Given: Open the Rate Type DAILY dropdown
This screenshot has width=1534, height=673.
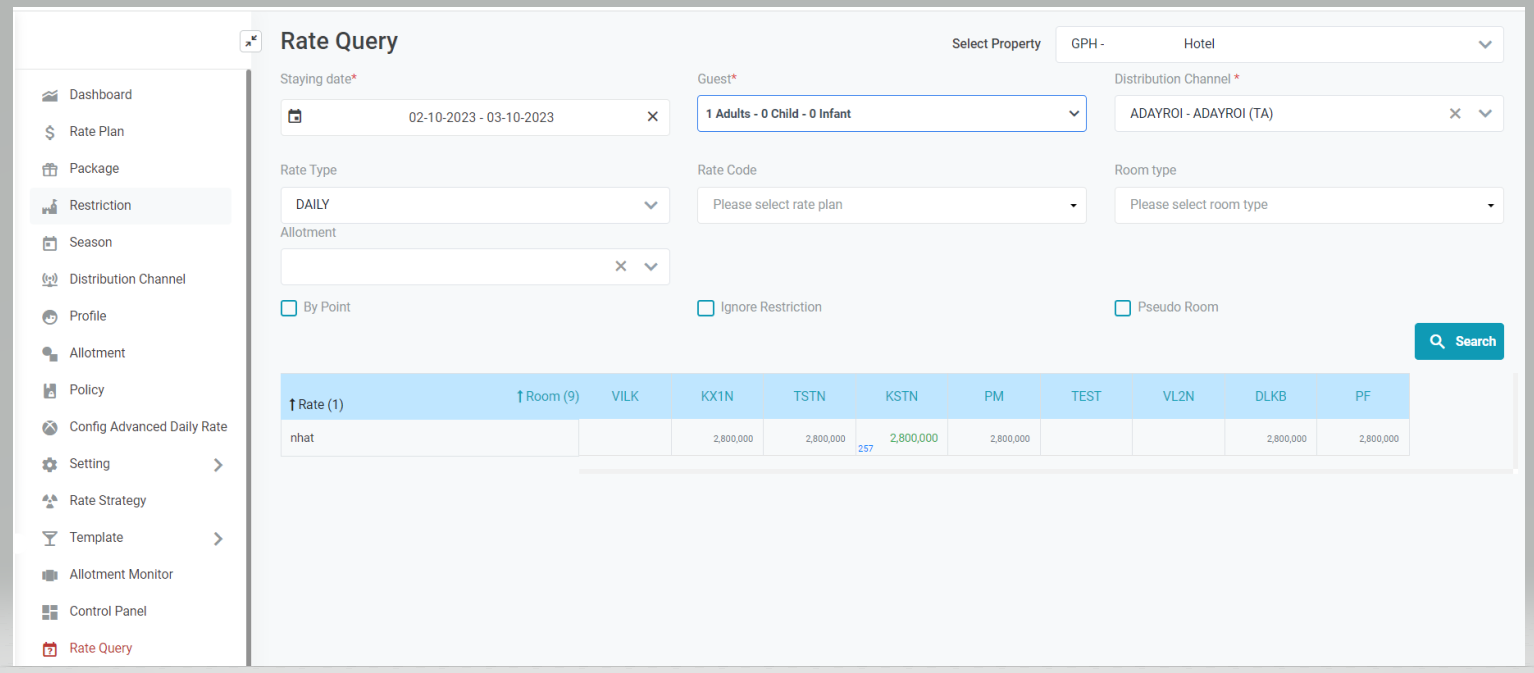Looking at the screenshot, I should click(475, 205).
